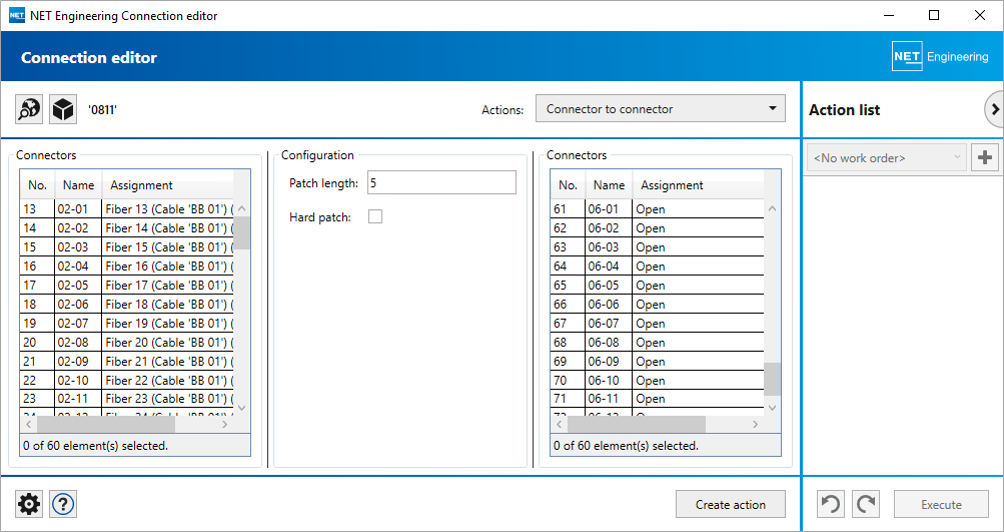
Task: Sort left connectors by the Name column header
Action: (79, 185)
